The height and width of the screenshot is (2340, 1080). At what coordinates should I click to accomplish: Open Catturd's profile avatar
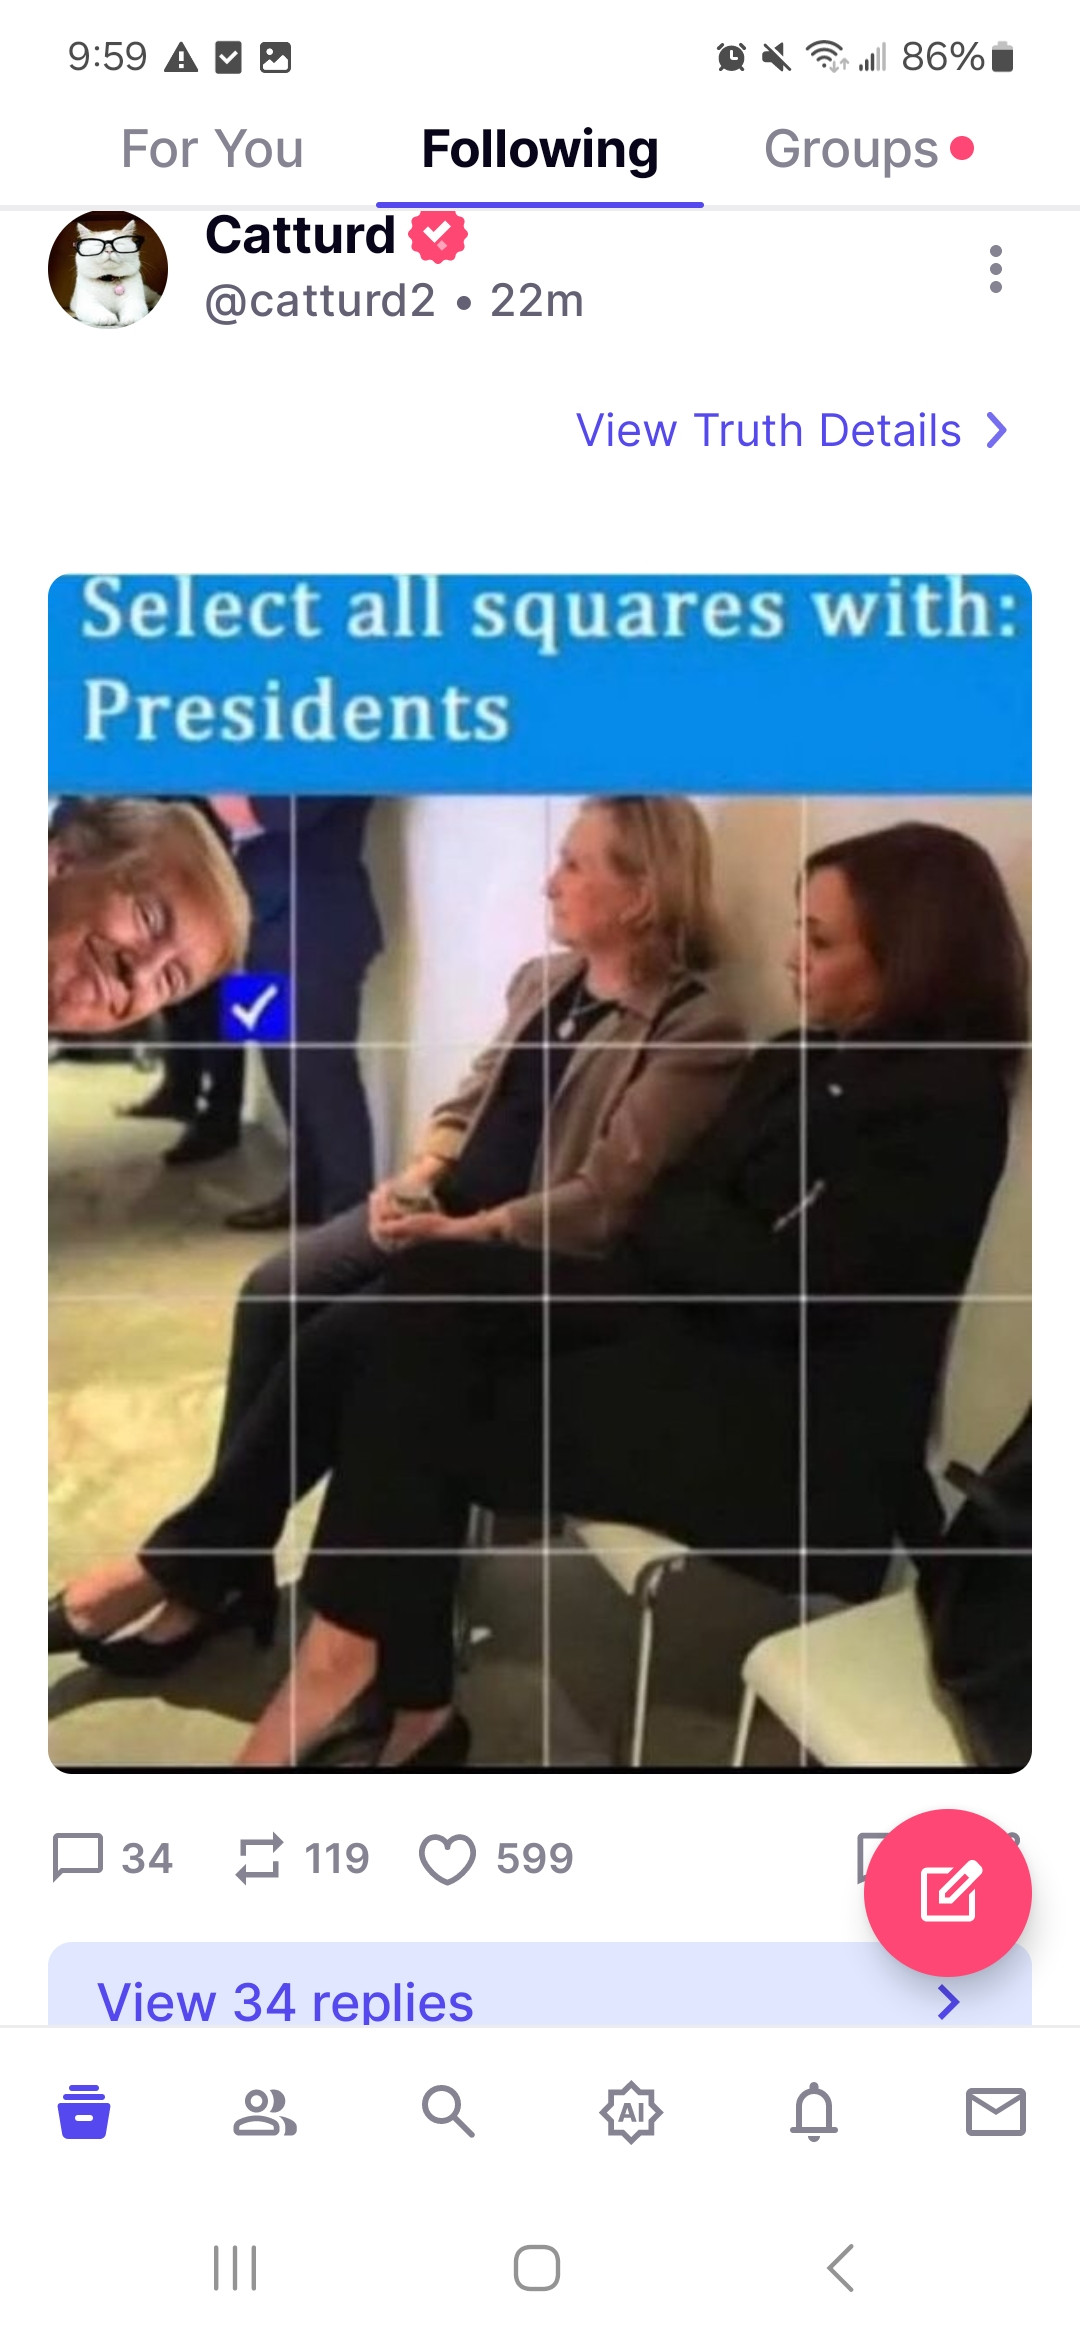108,269
